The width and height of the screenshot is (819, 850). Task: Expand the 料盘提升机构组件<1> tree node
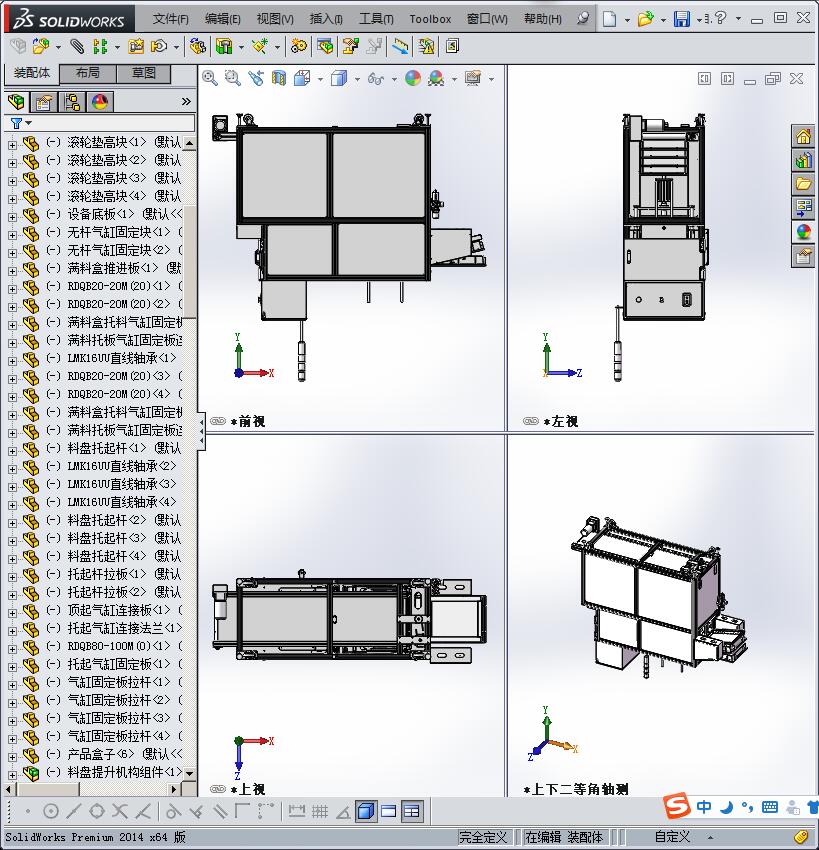click(x=12, y=775)
